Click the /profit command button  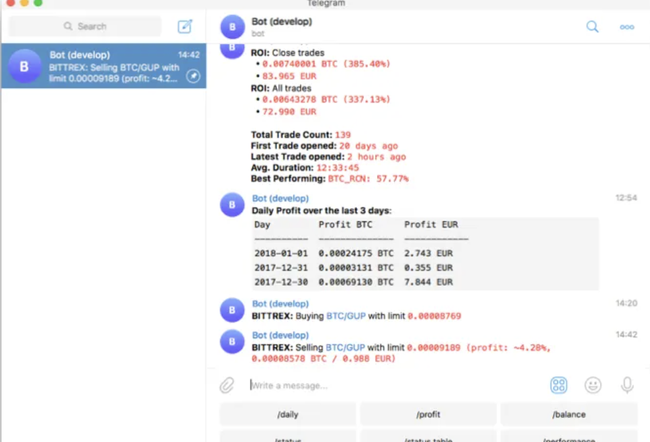tap(428, 414)
